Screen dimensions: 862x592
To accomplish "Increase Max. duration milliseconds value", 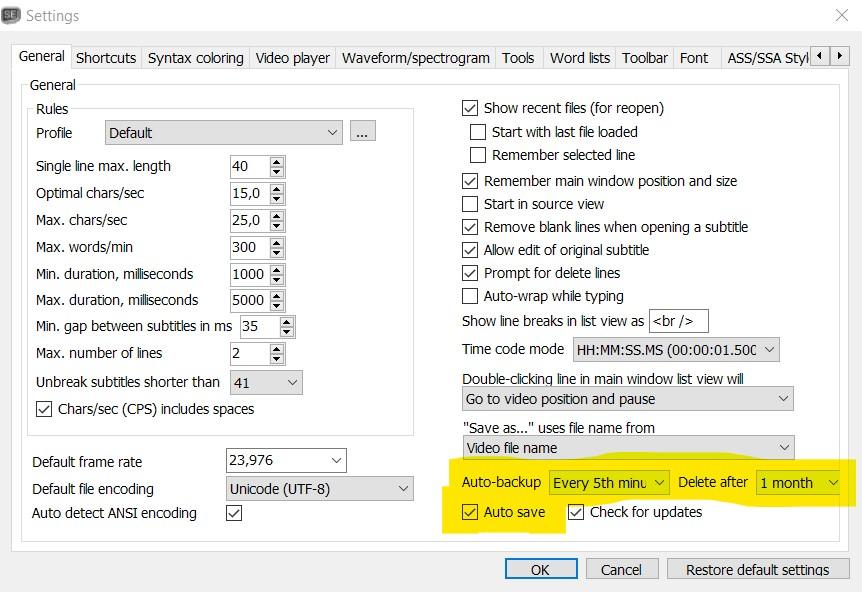I will (277, 295).
